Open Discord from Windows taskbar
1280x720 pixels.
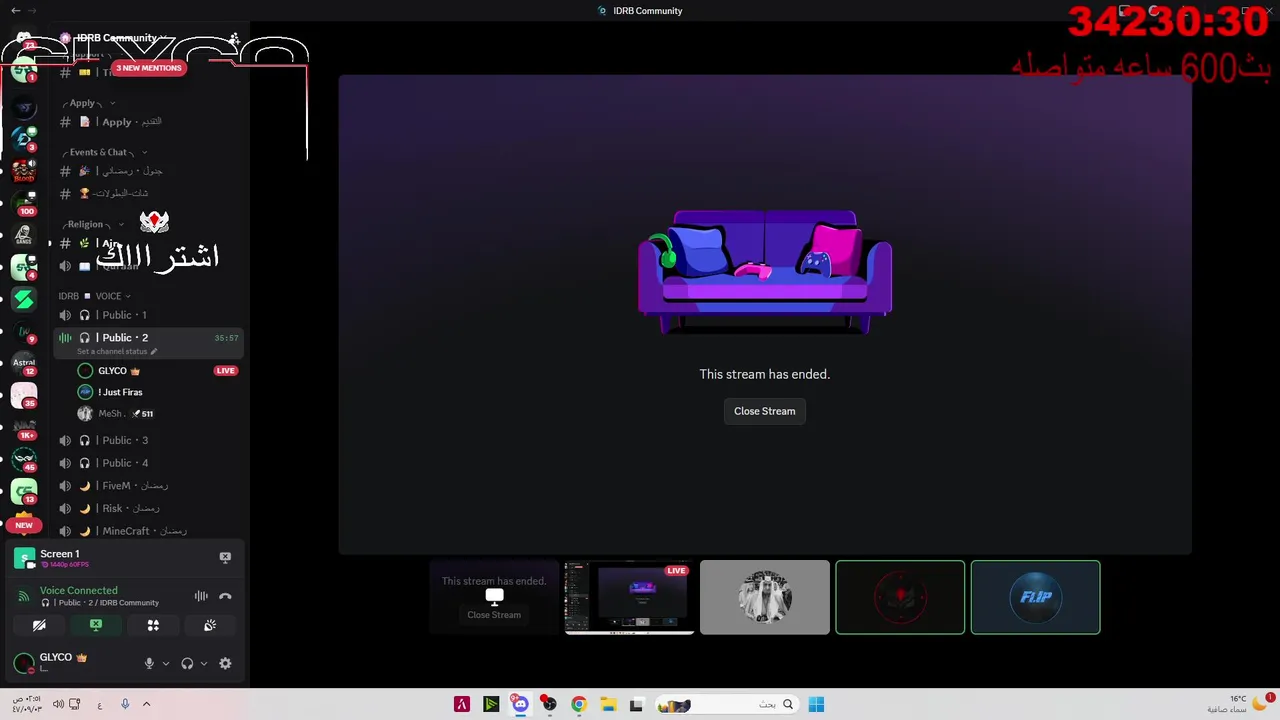coord(520,705)
